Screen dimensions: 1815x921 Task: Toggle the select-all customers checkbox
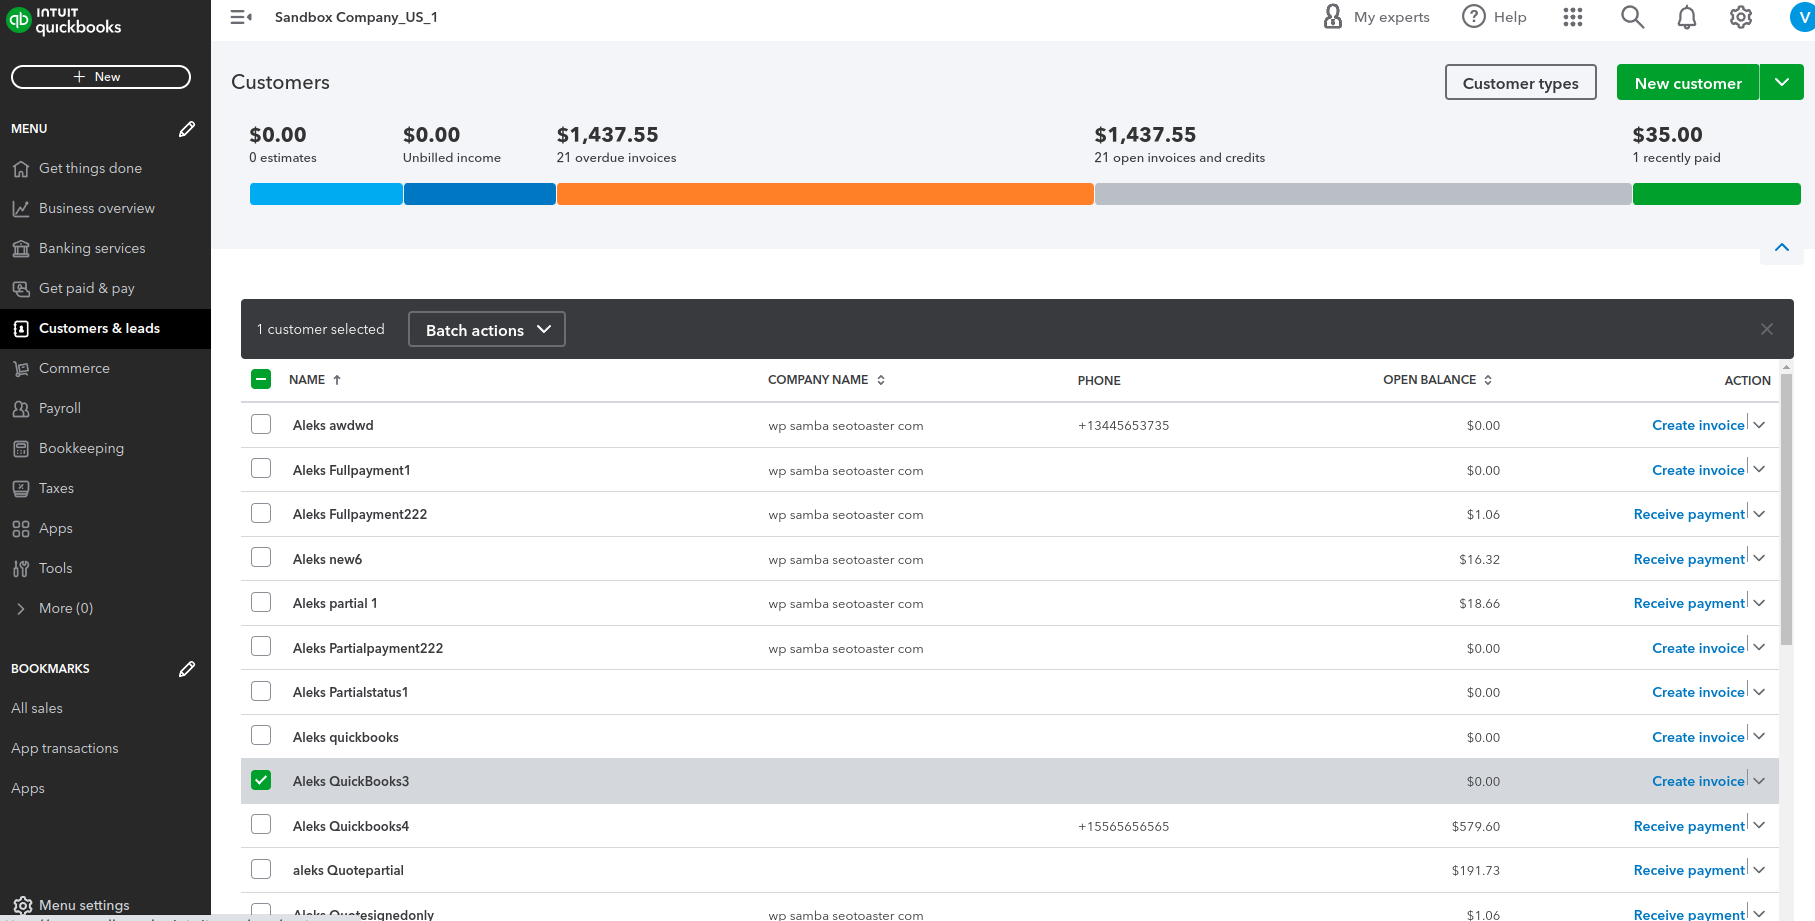pyautogui.click(x=261, y=379)
